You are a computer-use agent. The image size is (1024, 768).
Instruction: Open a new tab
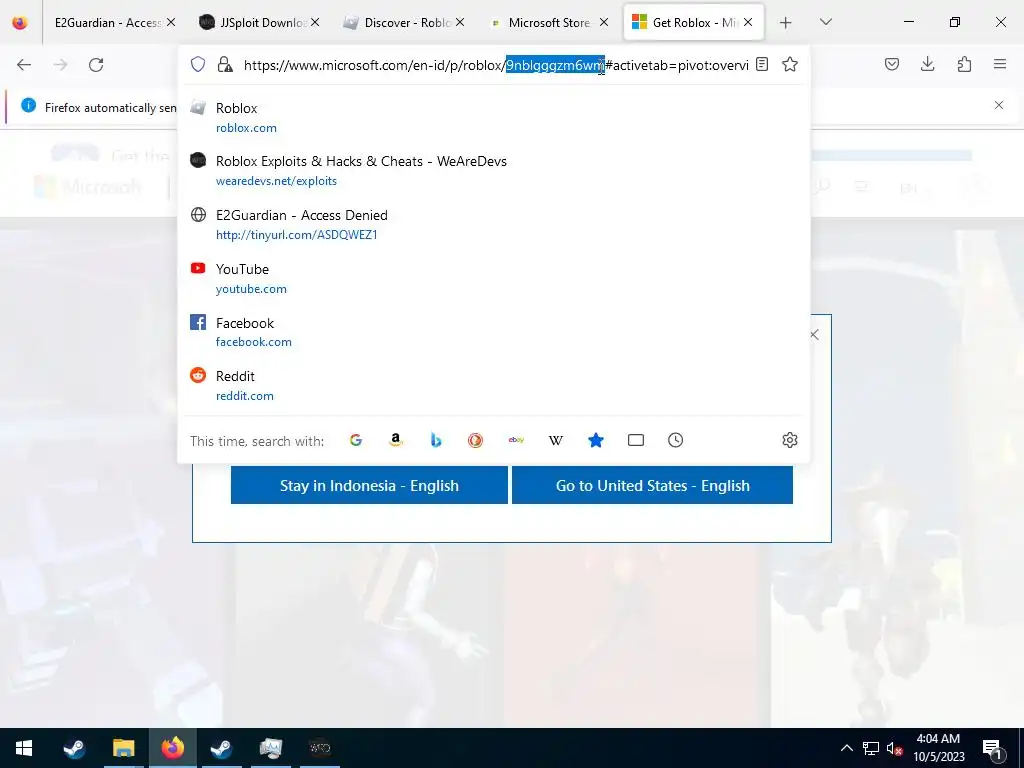pyautogui.click(x=786, y=23)
